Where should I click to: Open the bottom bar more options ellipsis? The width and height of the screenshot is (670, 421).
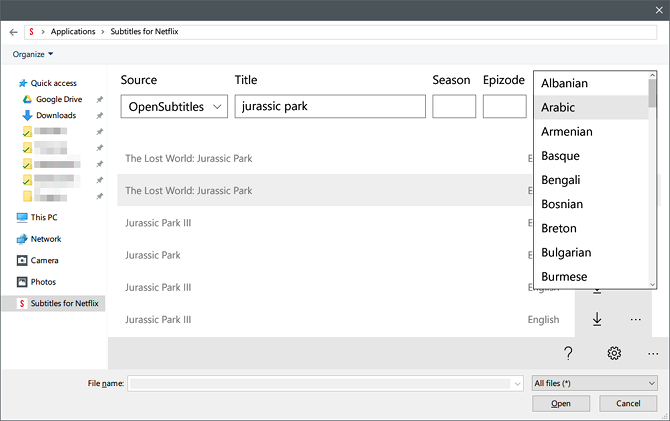(x=652, y=353)
